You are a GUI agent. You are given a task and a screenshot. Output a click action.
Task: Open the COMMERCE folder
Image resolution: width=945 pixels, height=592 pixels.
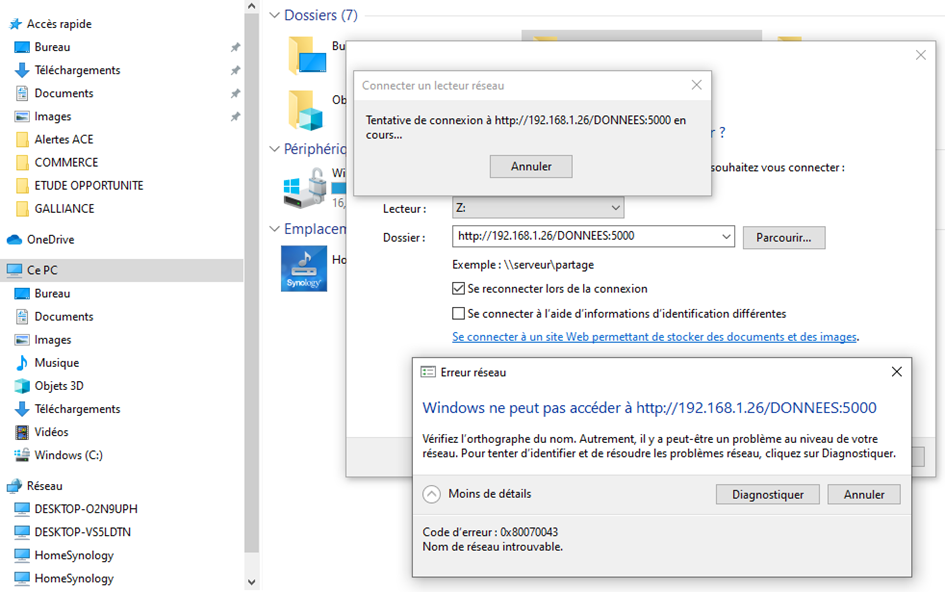point(66,163)
